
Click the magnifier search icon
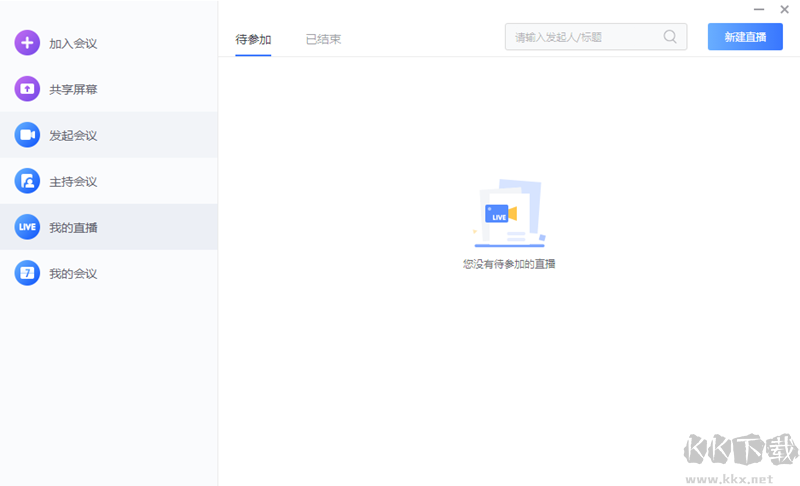[670, 37]
